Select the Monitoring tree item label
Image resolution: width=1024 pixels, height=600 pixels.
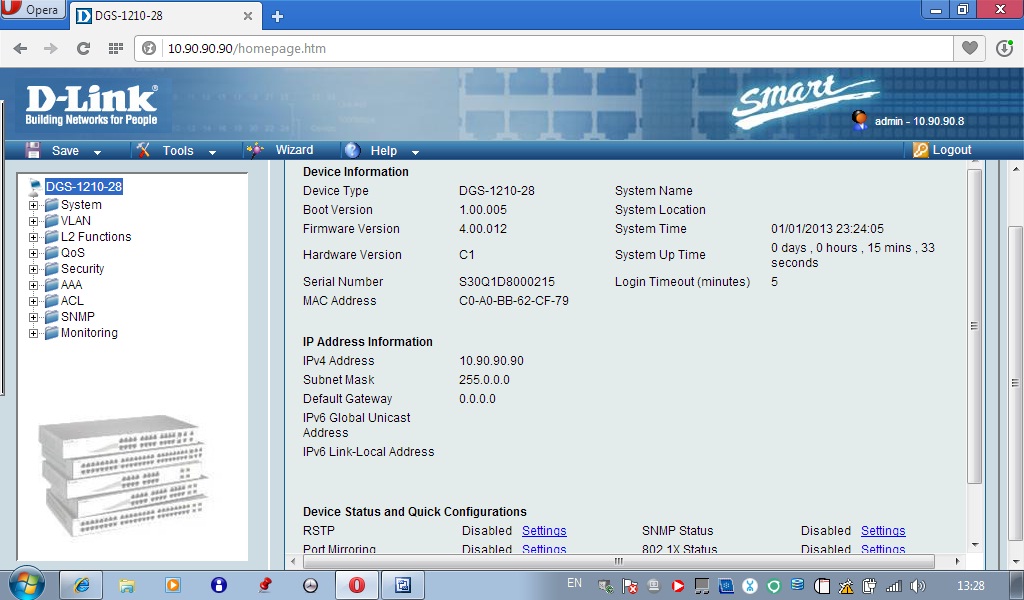click(89, 333)
